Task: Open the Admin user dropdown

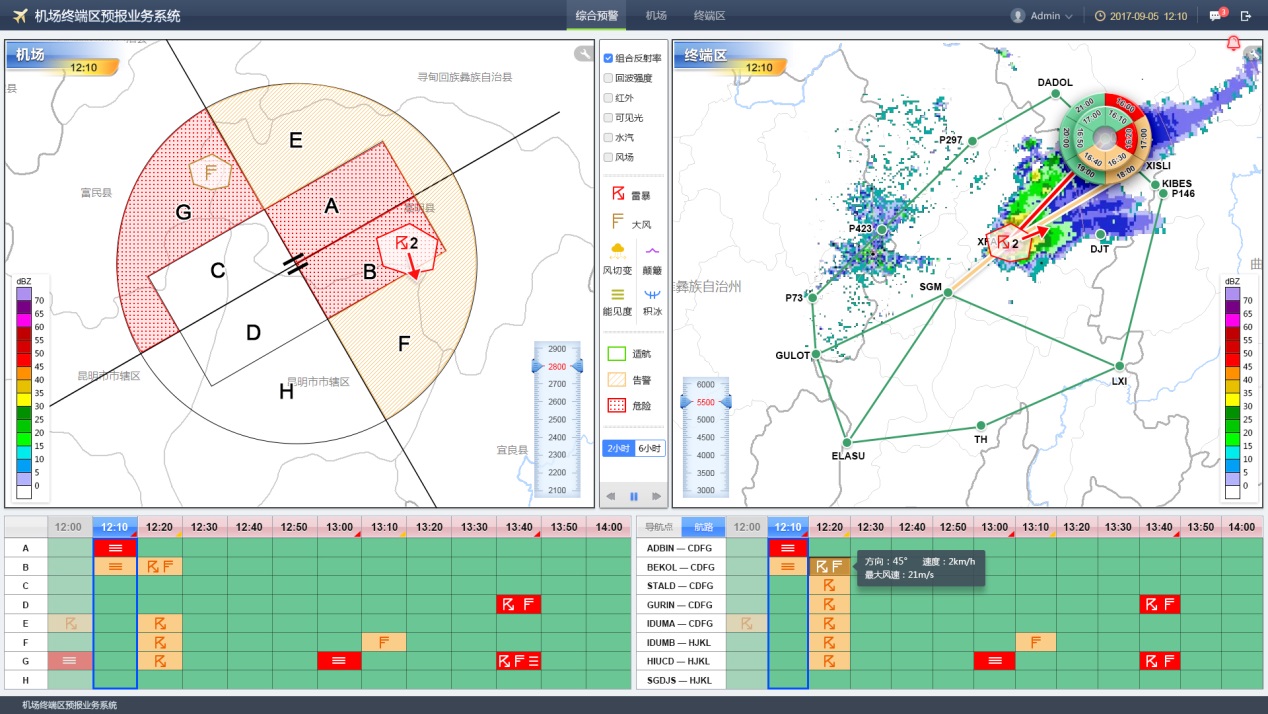Action: click(x=1043, y=16)
